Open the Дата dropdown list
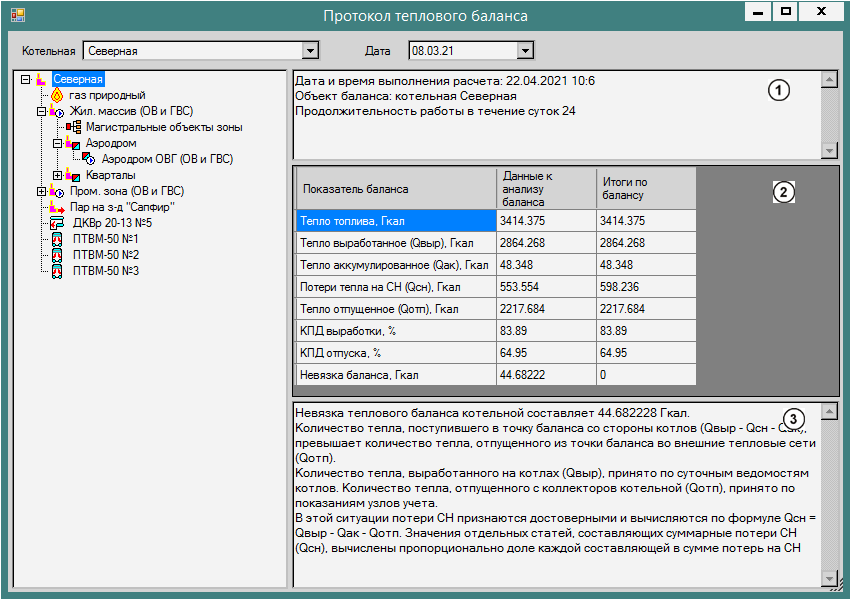Screen dimensions: 851x600 pos(525,50)
